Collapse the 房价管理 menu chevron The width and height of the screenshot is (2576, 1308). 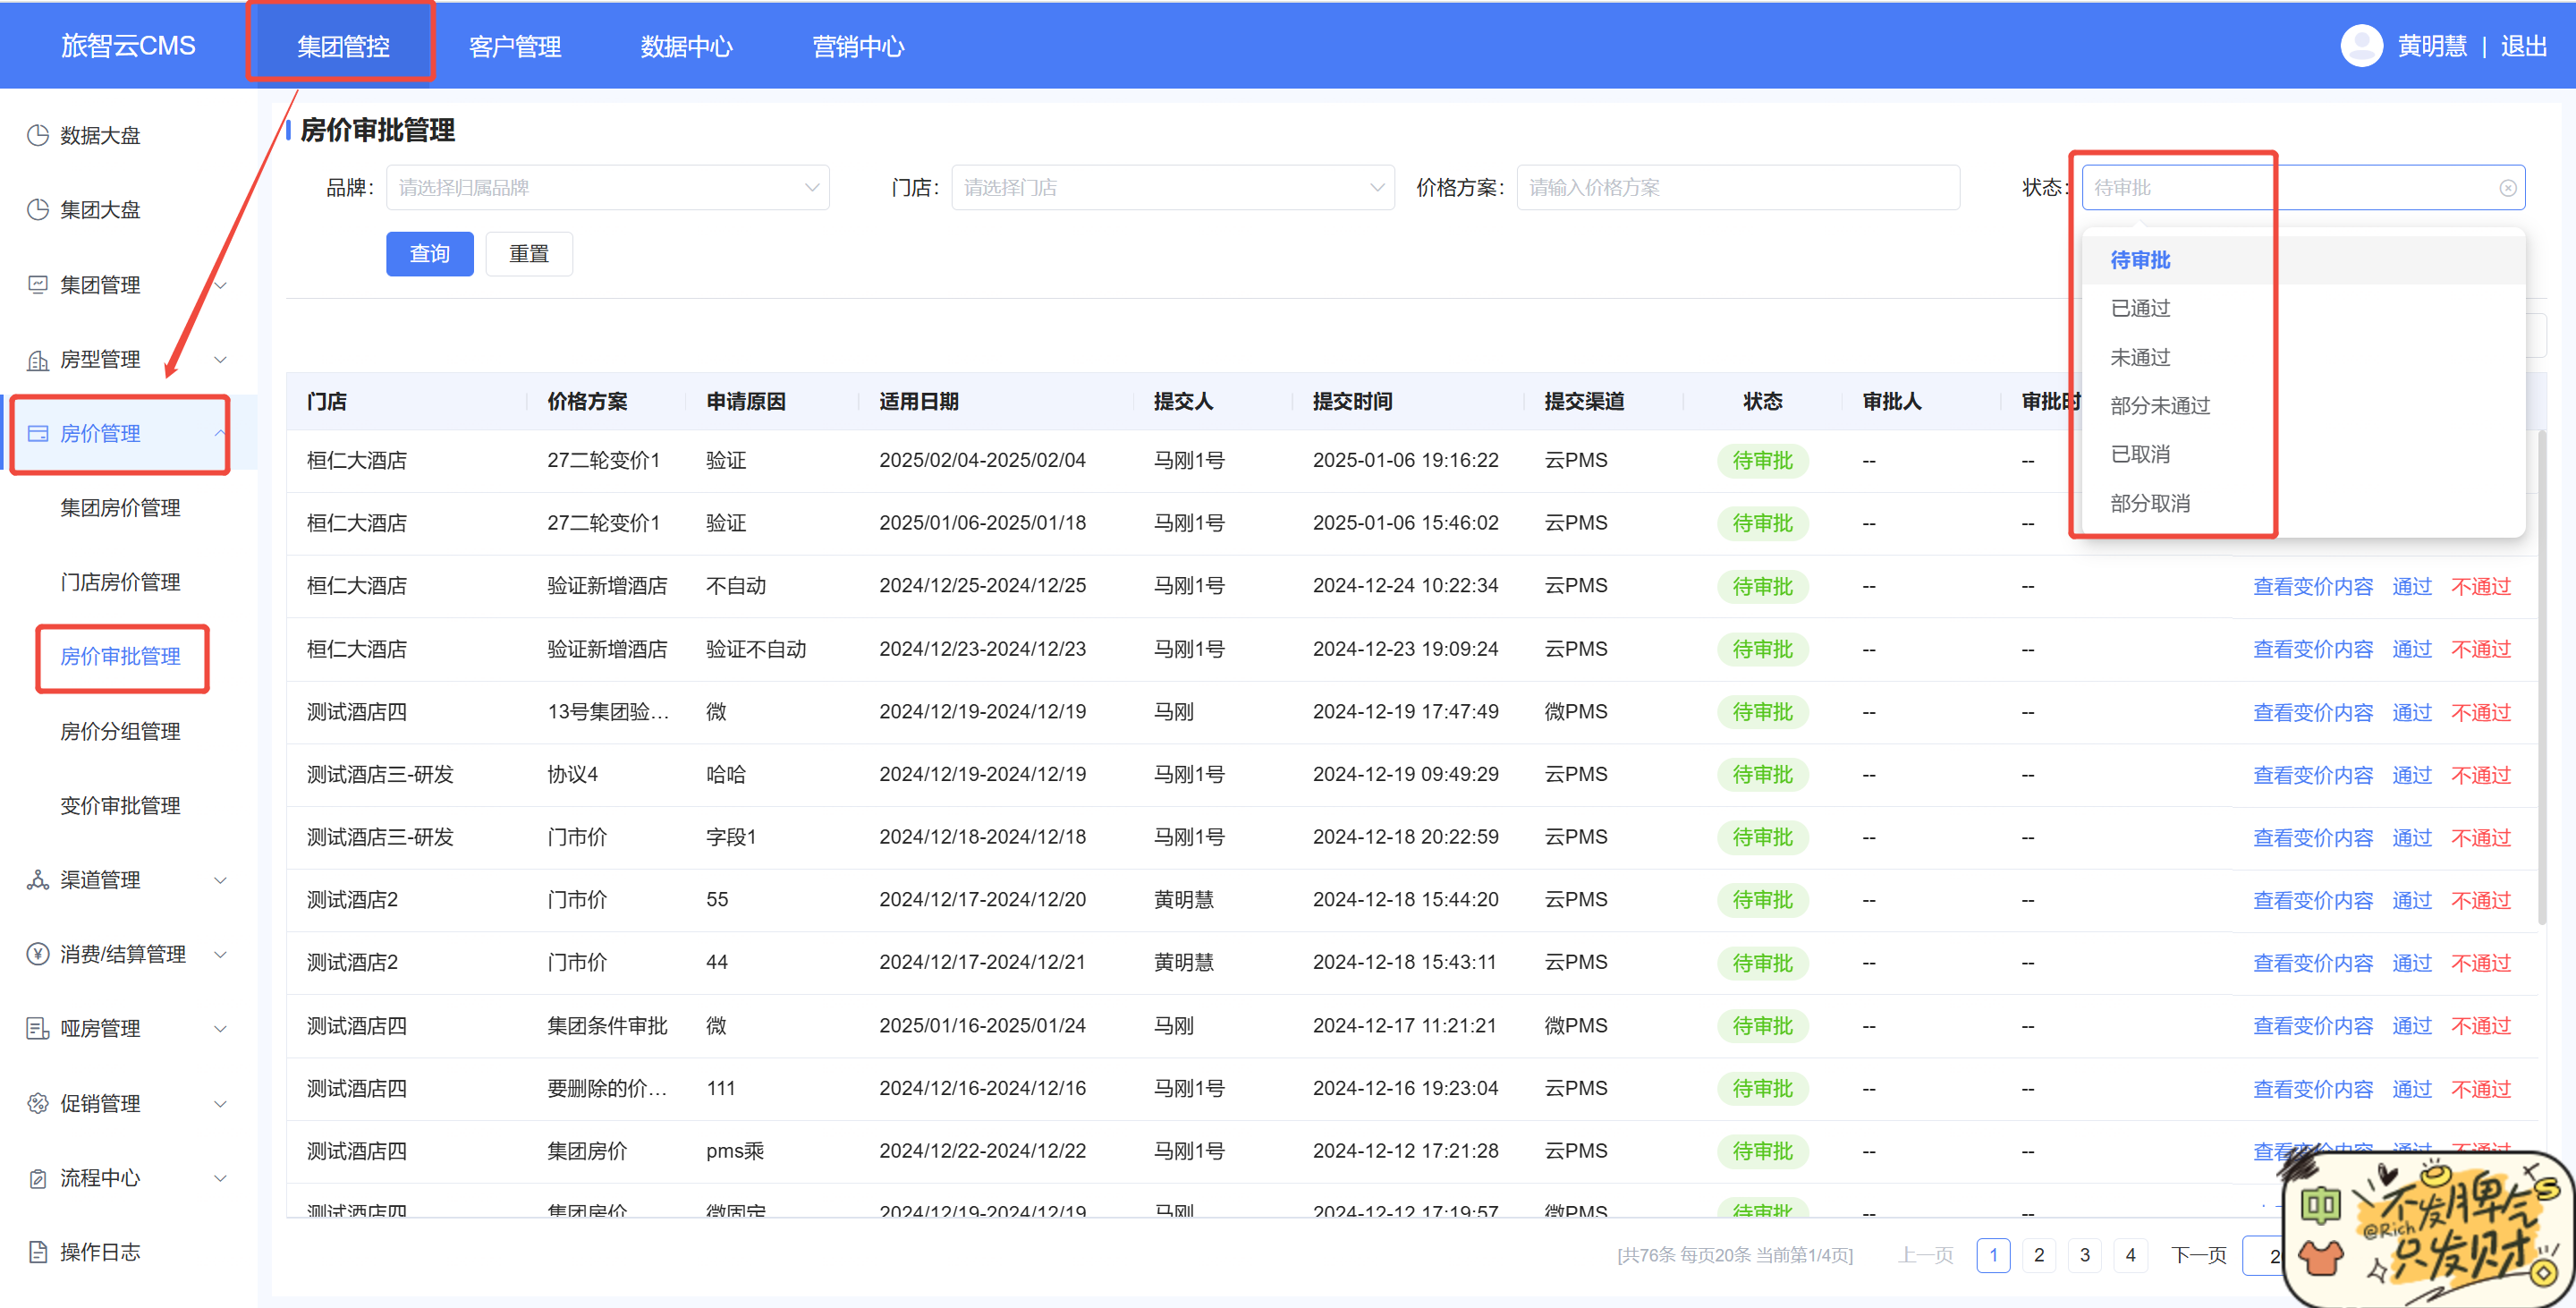click(x=219, y=433)
